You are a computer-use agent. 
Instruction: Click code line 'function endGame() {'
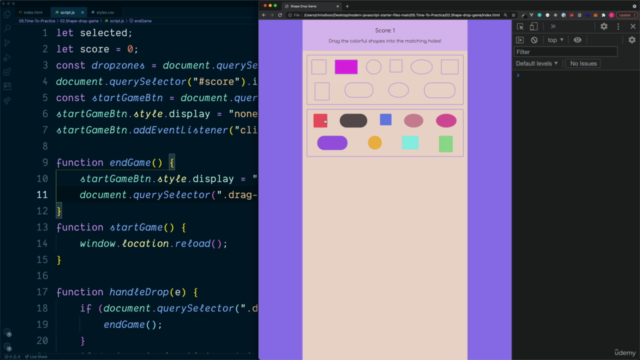tap(116, 163)
